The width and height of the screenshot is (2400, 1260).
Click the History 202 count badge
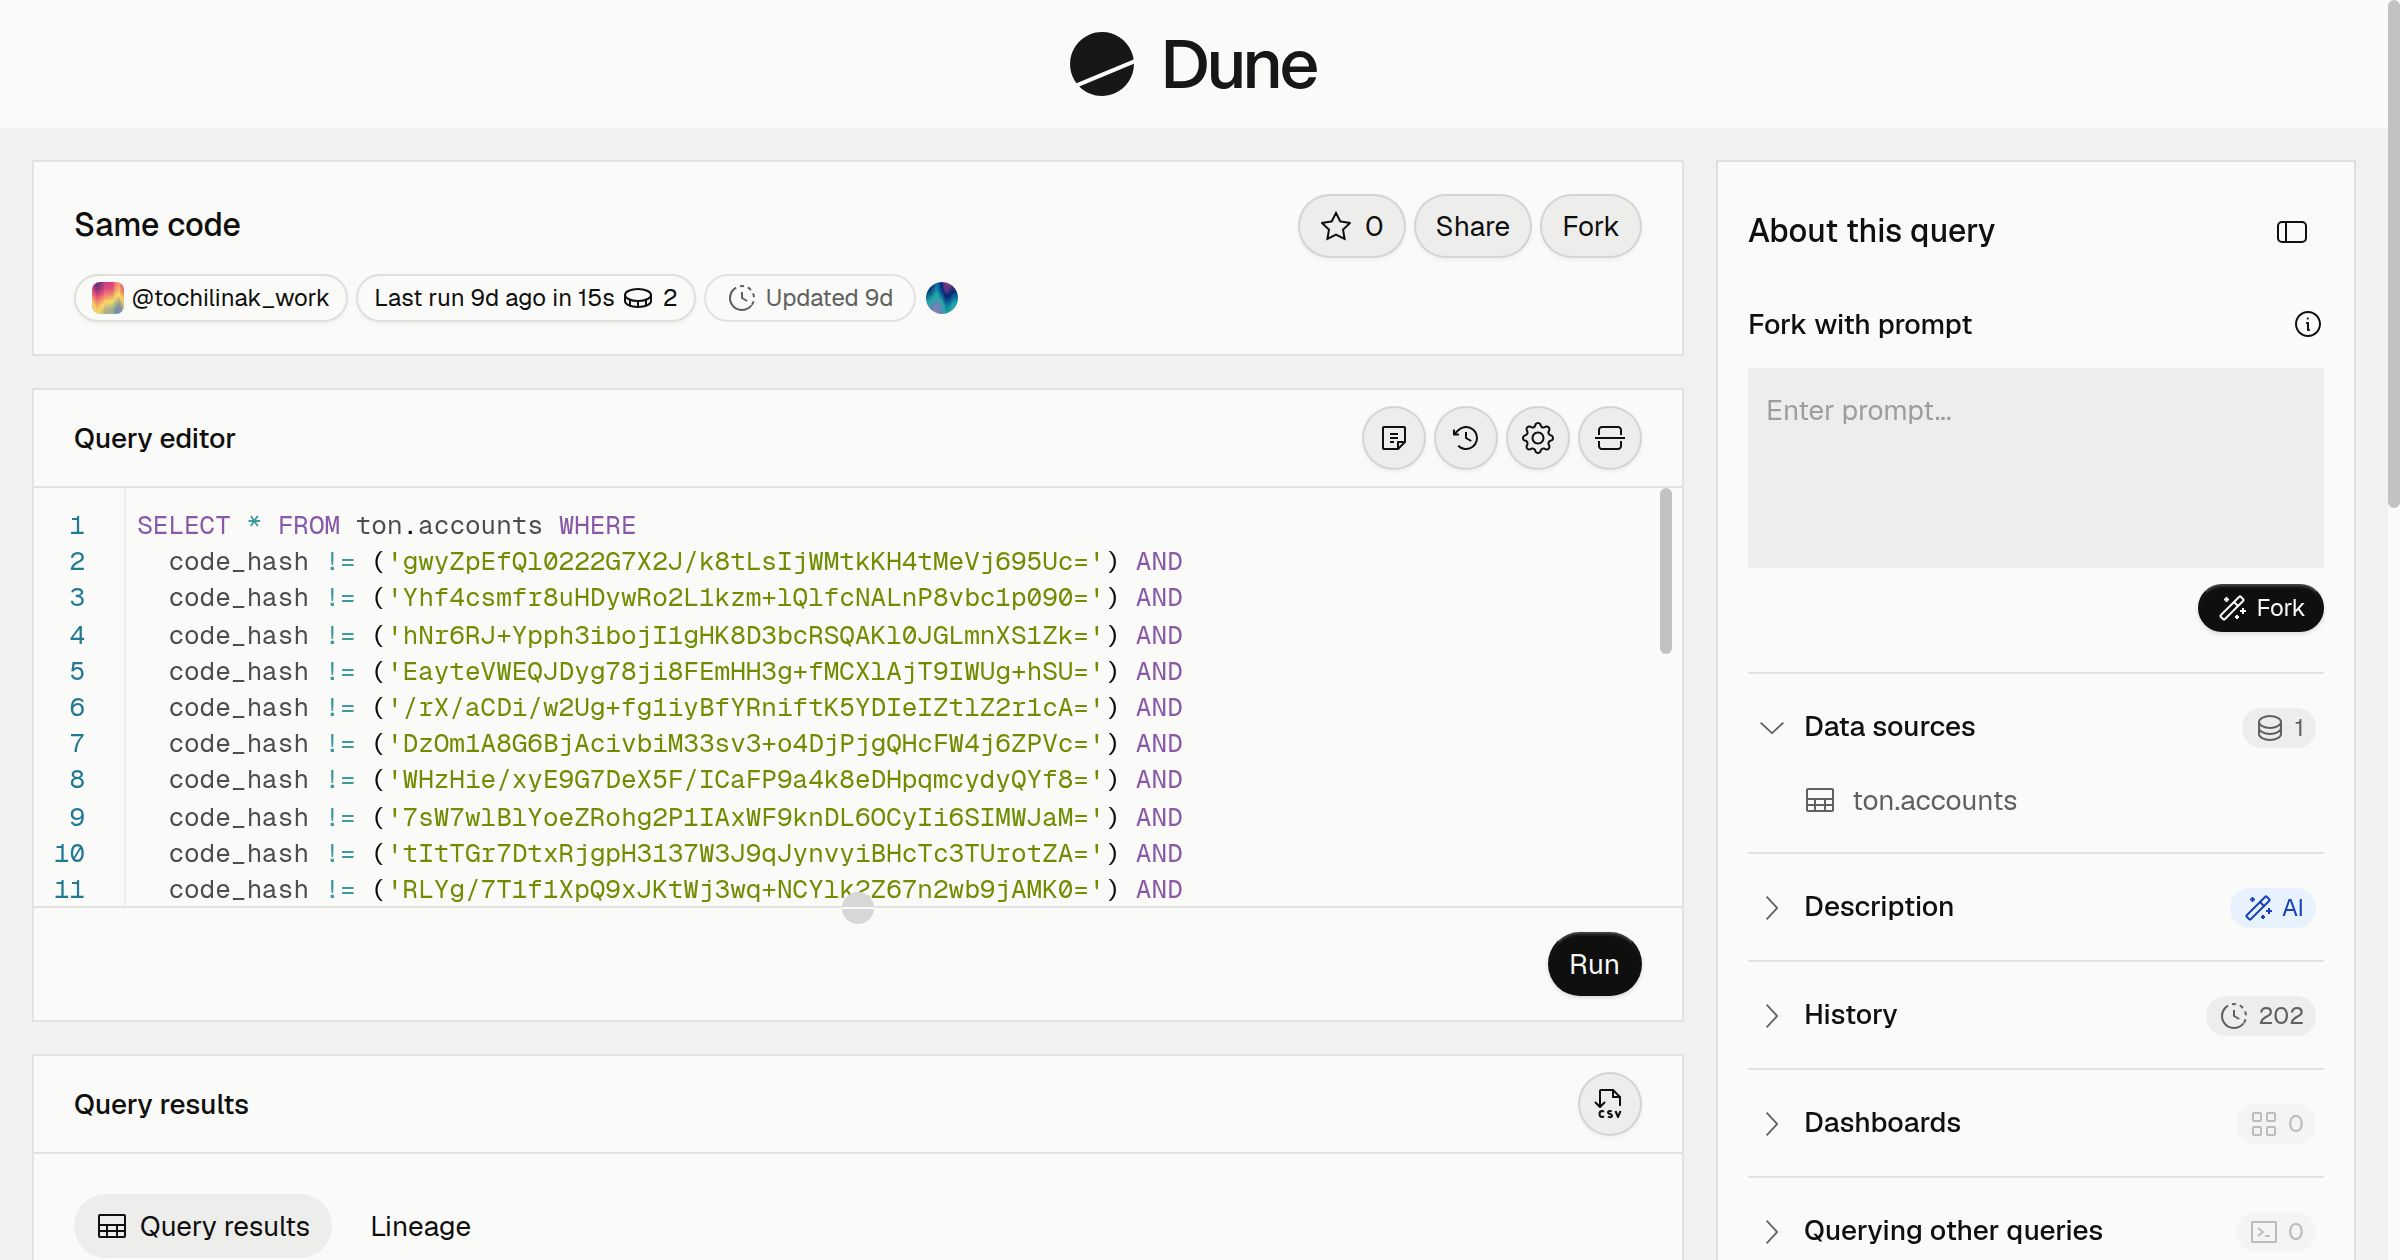(2261, 1016)
